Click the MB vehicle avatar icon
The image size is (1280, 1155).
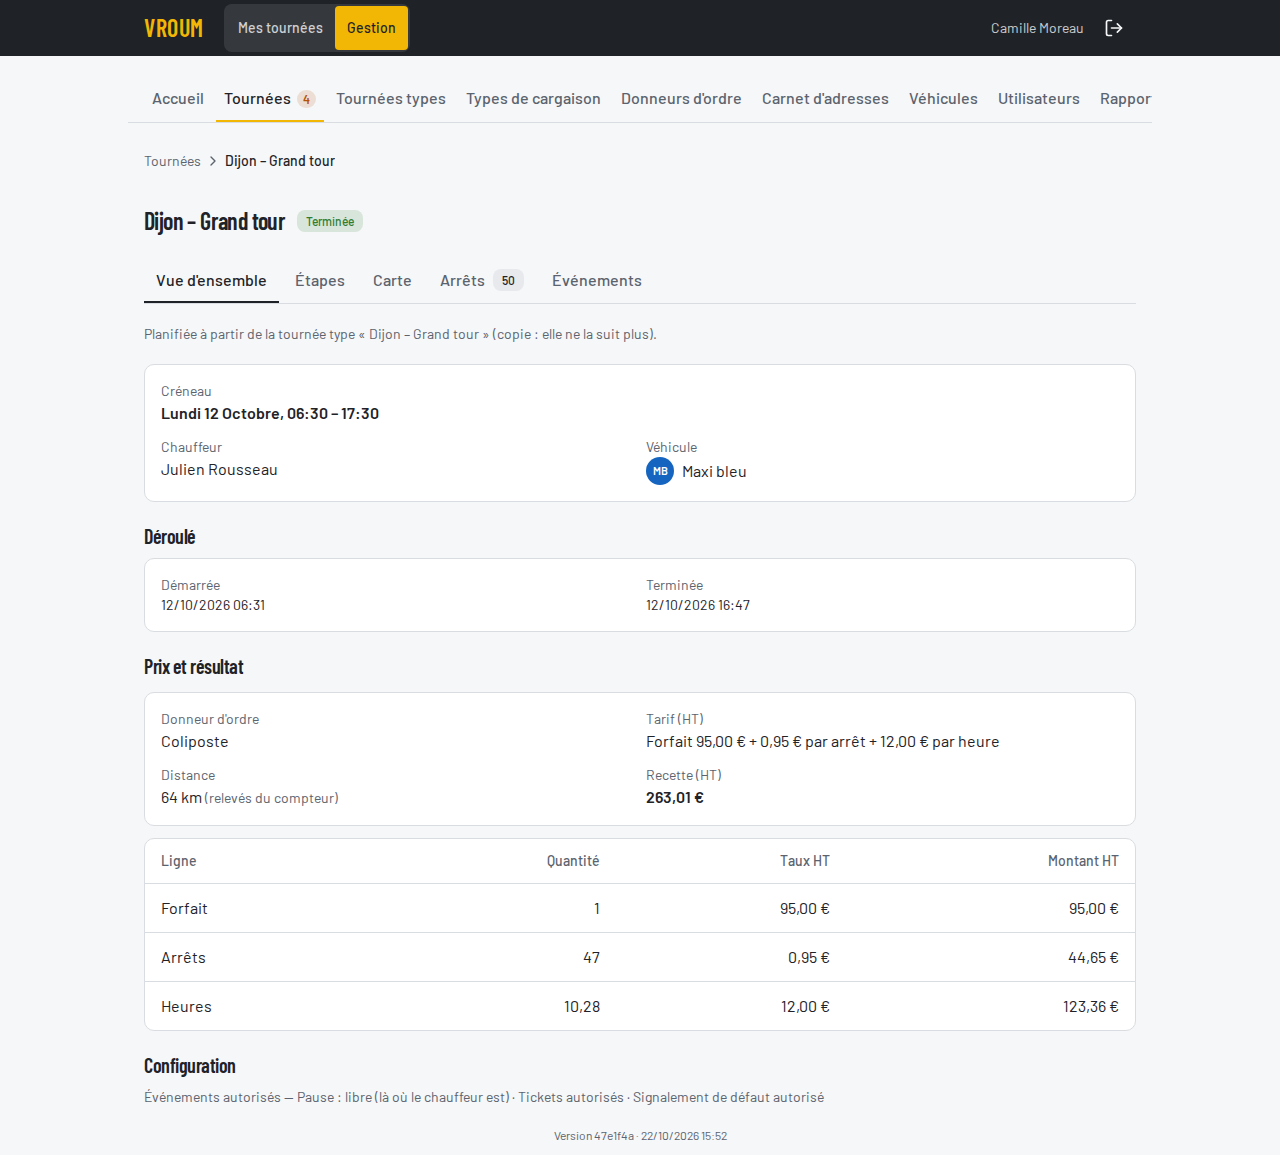[660, 471]
